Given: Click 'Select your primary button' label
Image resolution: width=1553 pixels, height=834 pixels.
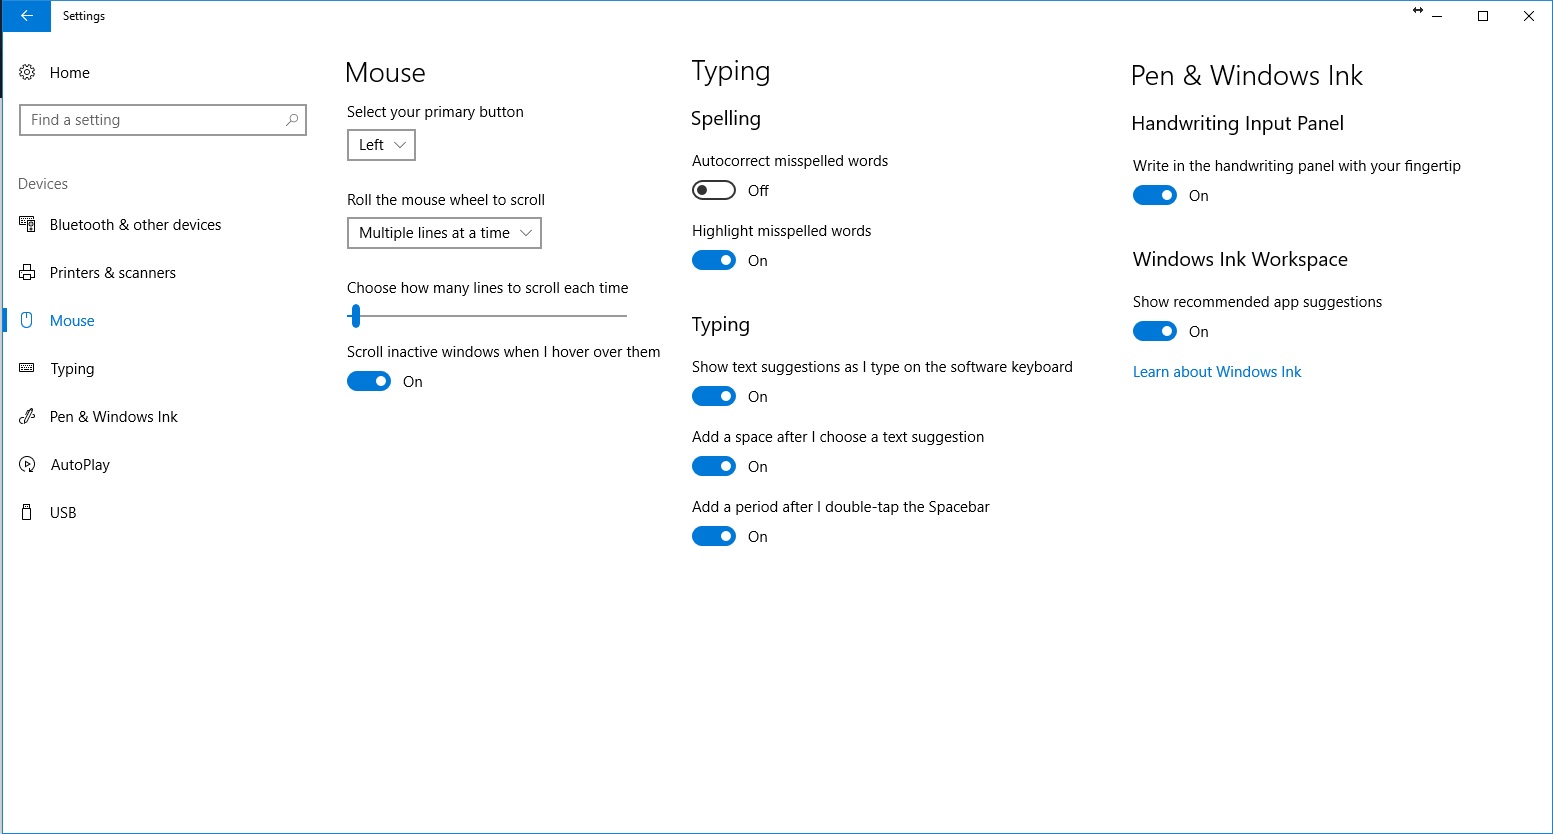Looking at the screenshot, I should (435, 112).
